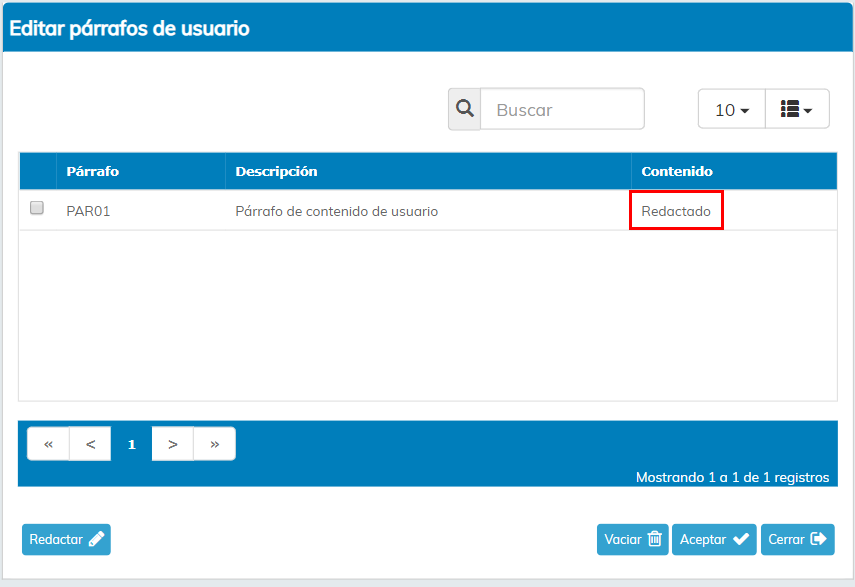Tick the checkbox for row PAR01
This screenshot has height=587, width=855.
(37, 208)
